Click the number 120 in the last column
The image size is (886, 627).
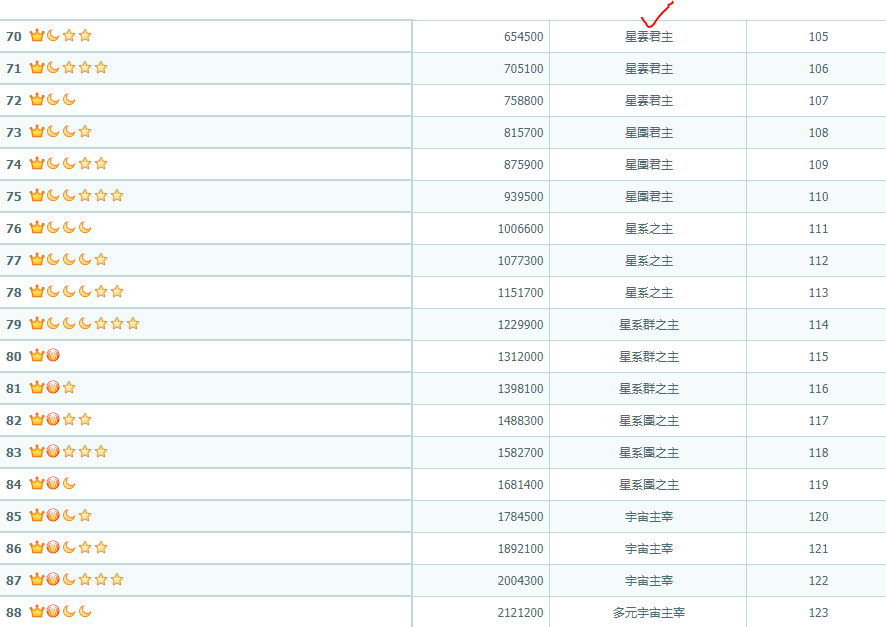[818, 517]
